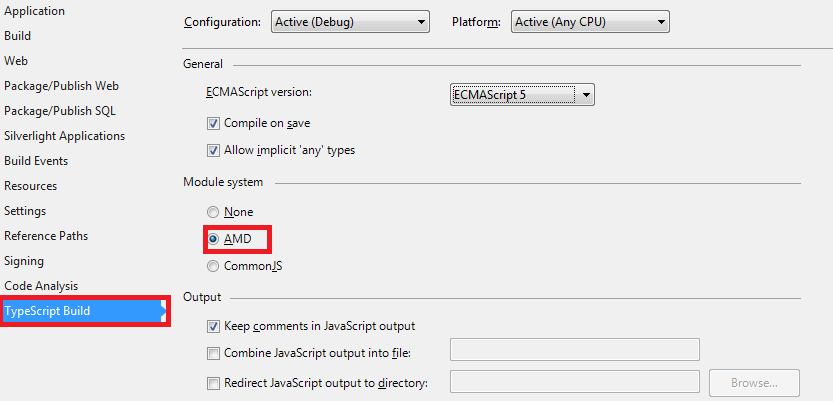This screenshot has height=401, width=833.
Task: Toggle Keep comments in JavaScript output
Action: 213,327
